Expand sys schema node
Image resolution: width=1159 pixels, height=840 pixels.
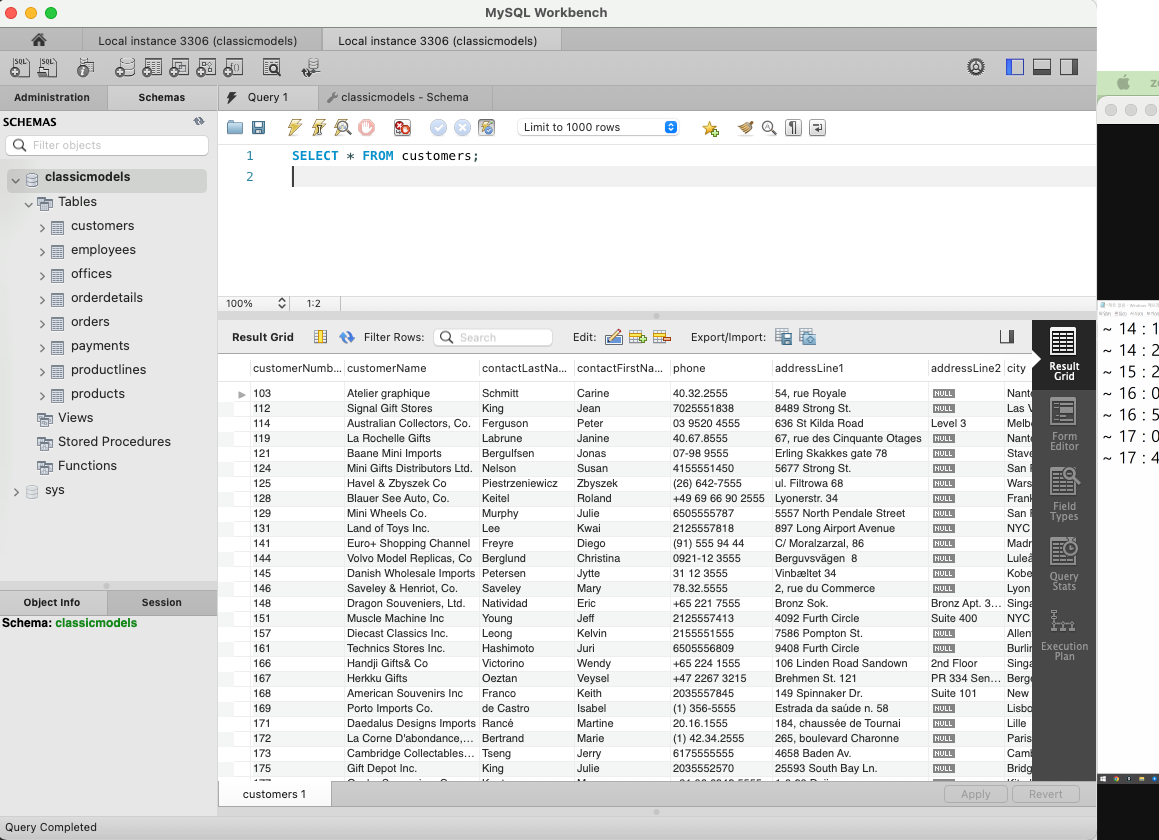16,492
